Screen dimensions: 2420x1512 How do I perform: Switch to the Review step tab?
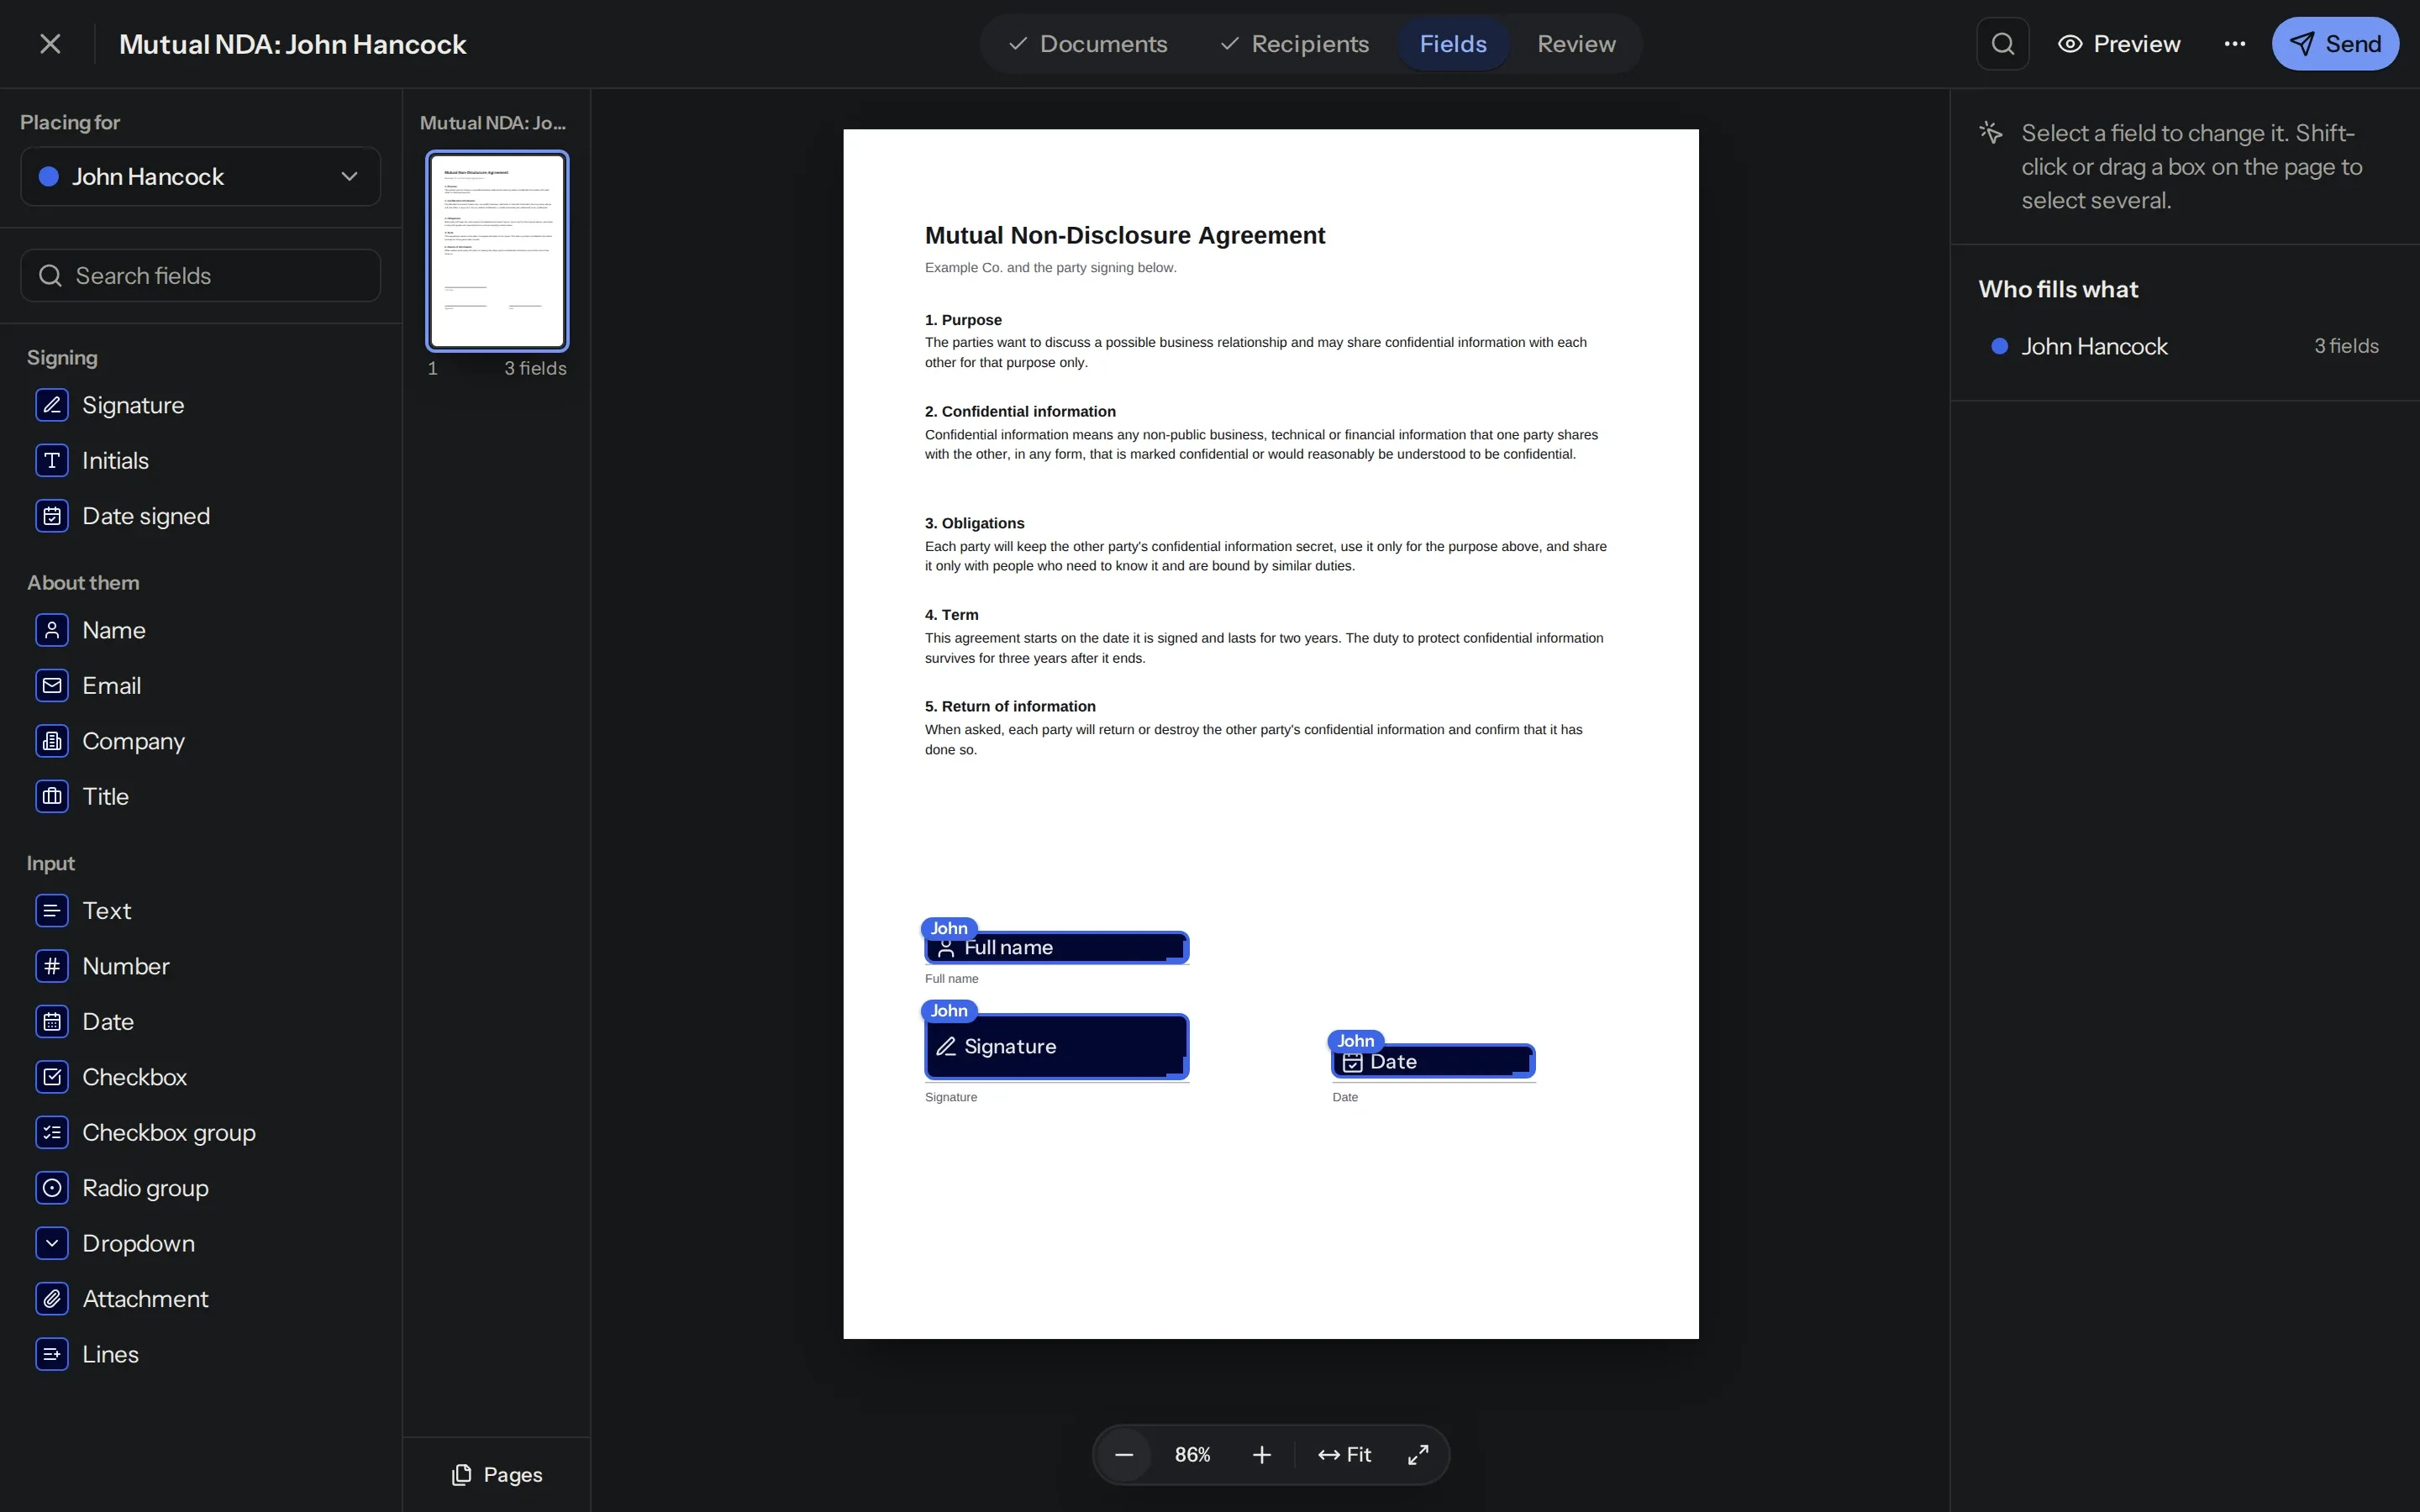pos(1576,44)
